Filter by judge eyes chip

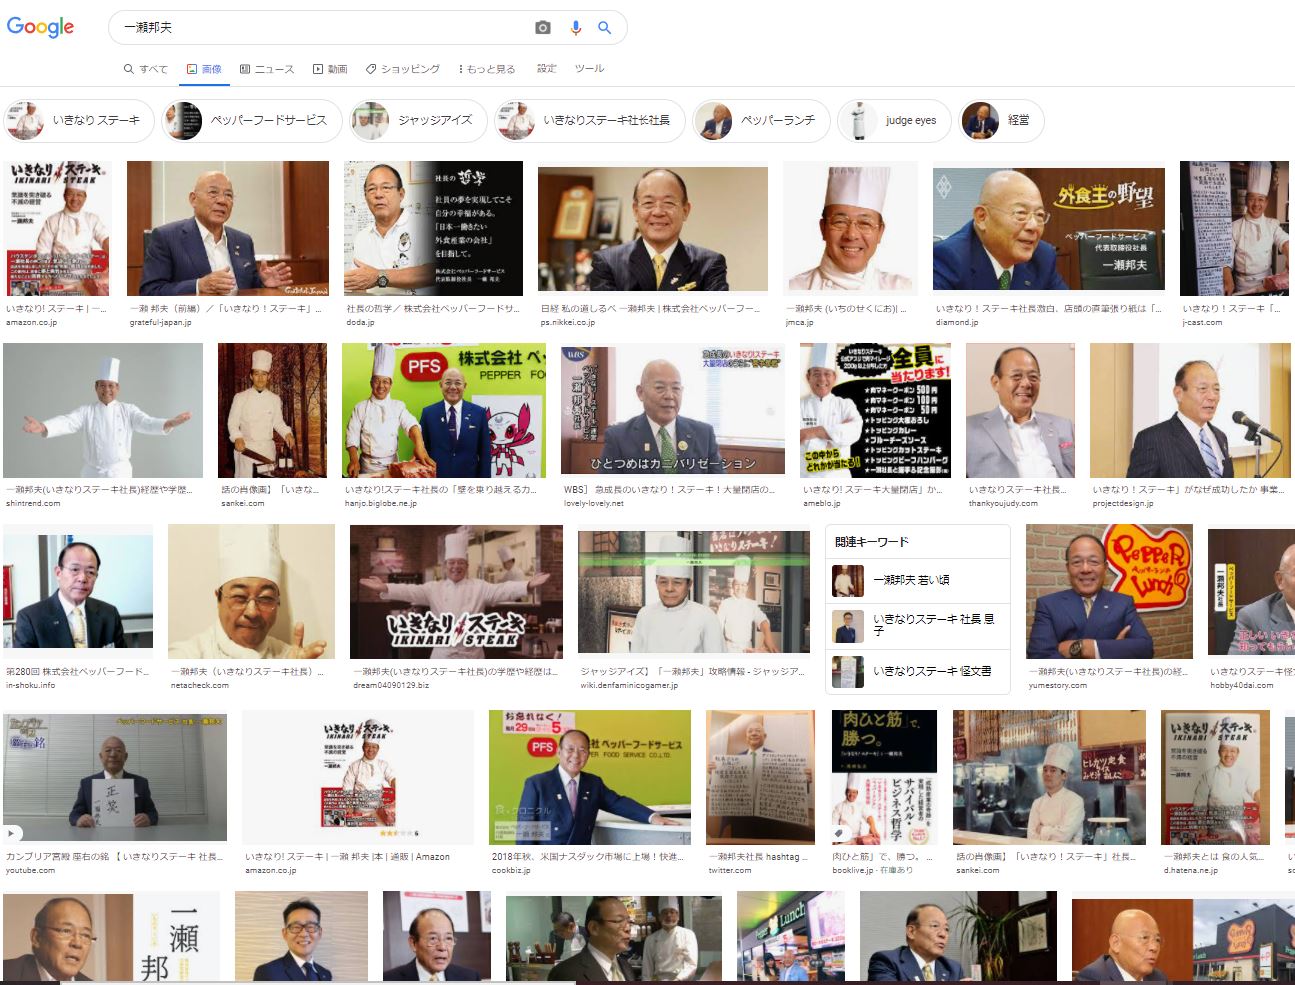894,120
